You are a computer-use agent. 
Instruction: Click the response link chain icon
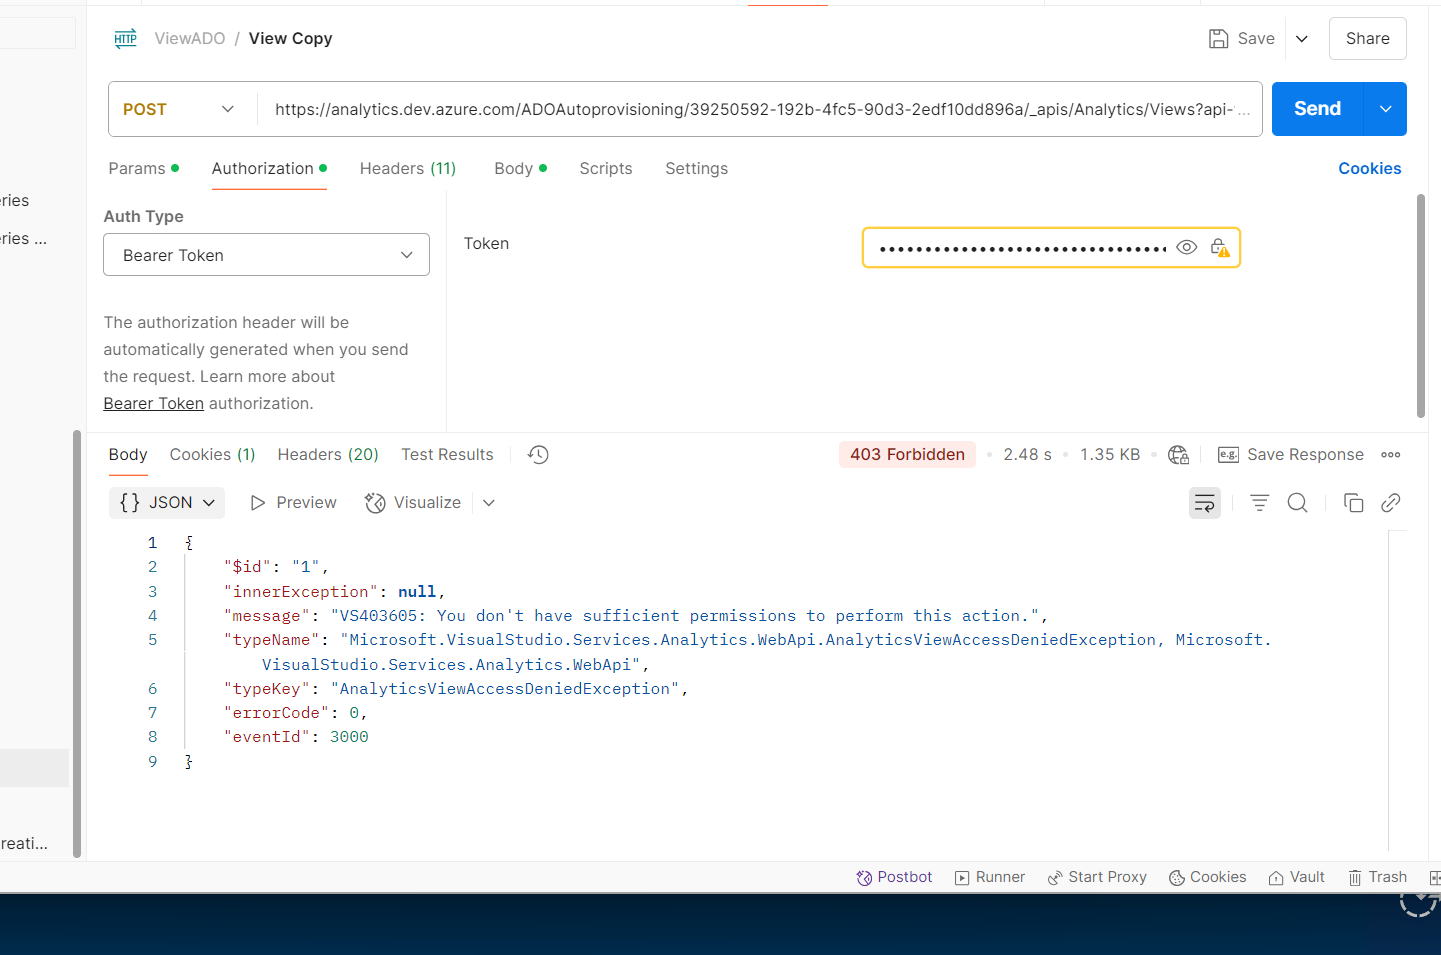pos(1391,503)
